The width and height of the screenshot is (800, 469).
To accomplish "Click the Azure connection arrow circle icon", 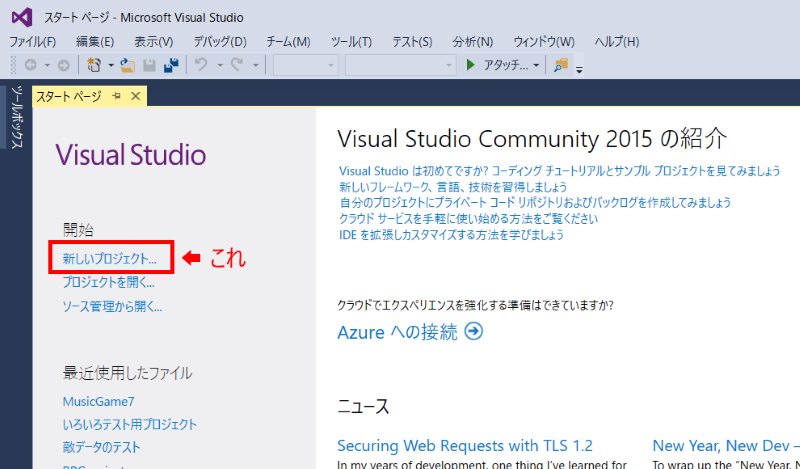I will click(473, 331).
